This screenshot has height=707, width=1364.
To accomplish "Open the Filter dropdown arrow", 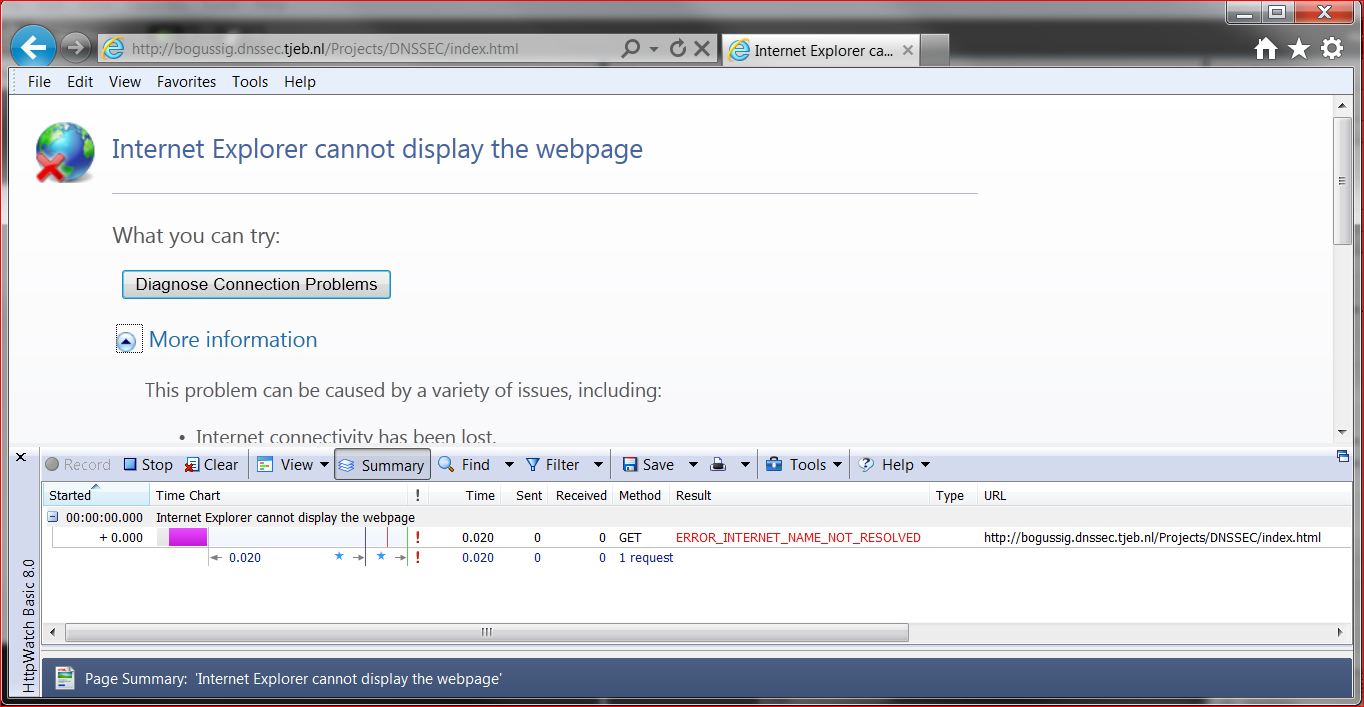I will (598, 465).
